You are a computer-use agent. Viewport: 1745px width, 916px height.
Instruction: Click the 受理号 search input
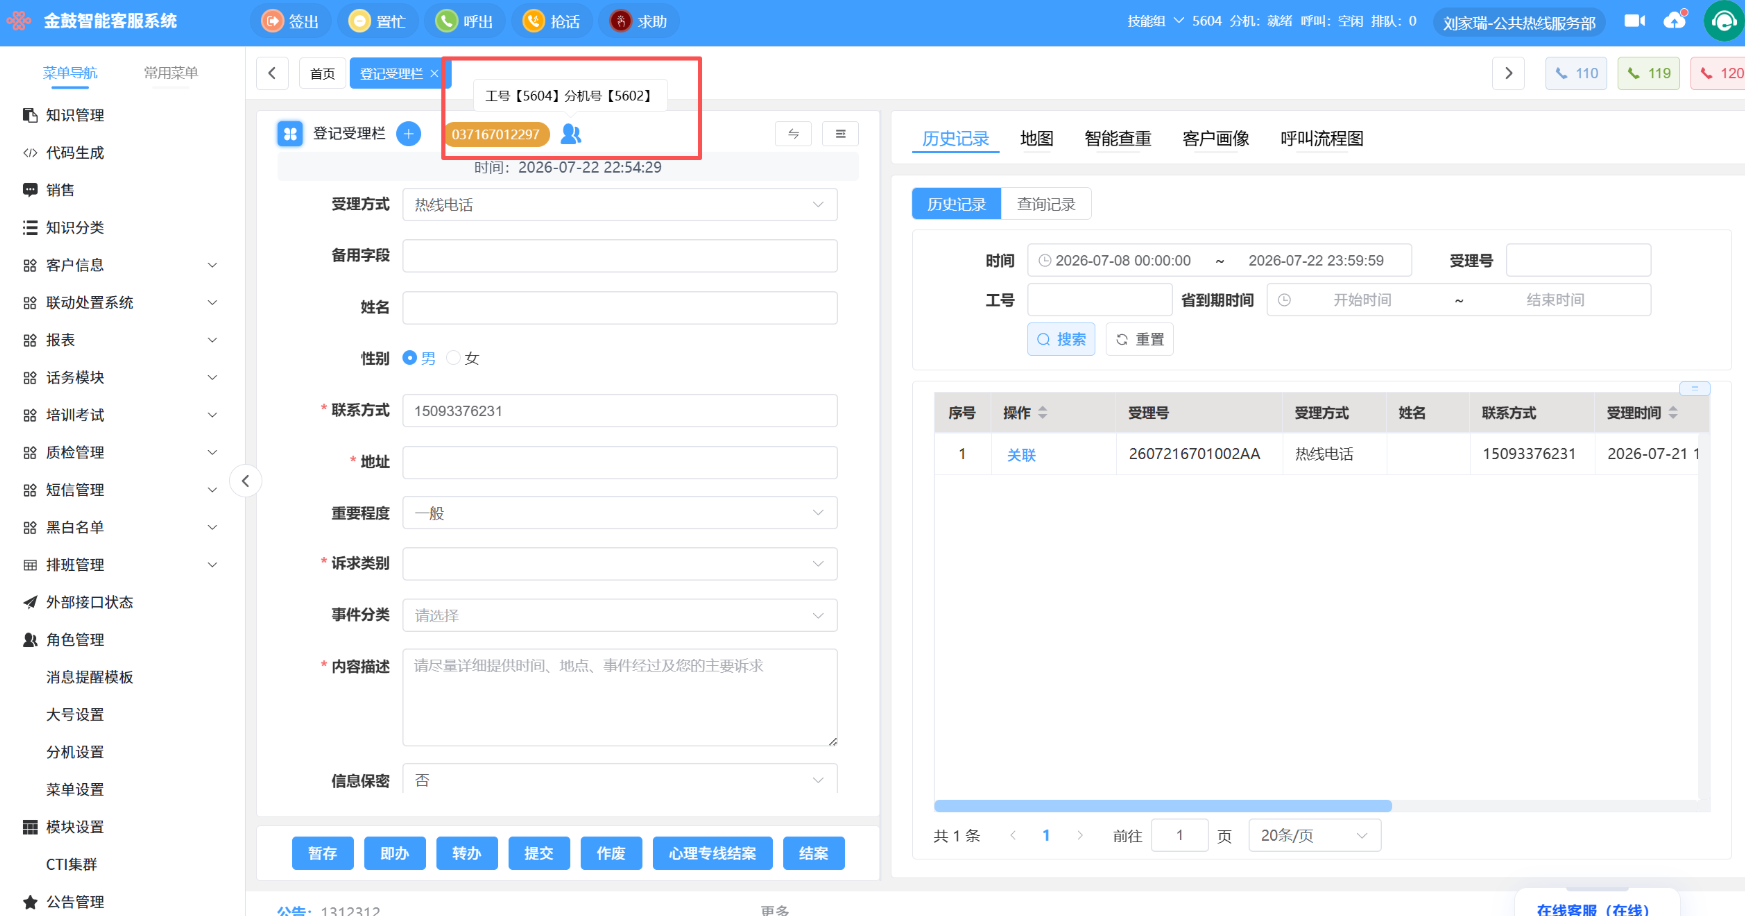(1578, 260)
